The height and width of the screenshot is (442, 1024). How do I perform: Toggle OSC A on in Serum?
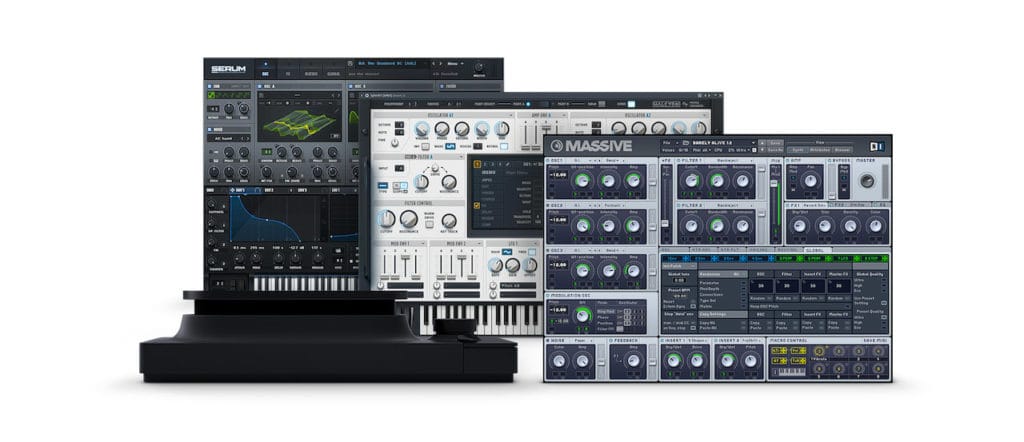pos(259,86)
